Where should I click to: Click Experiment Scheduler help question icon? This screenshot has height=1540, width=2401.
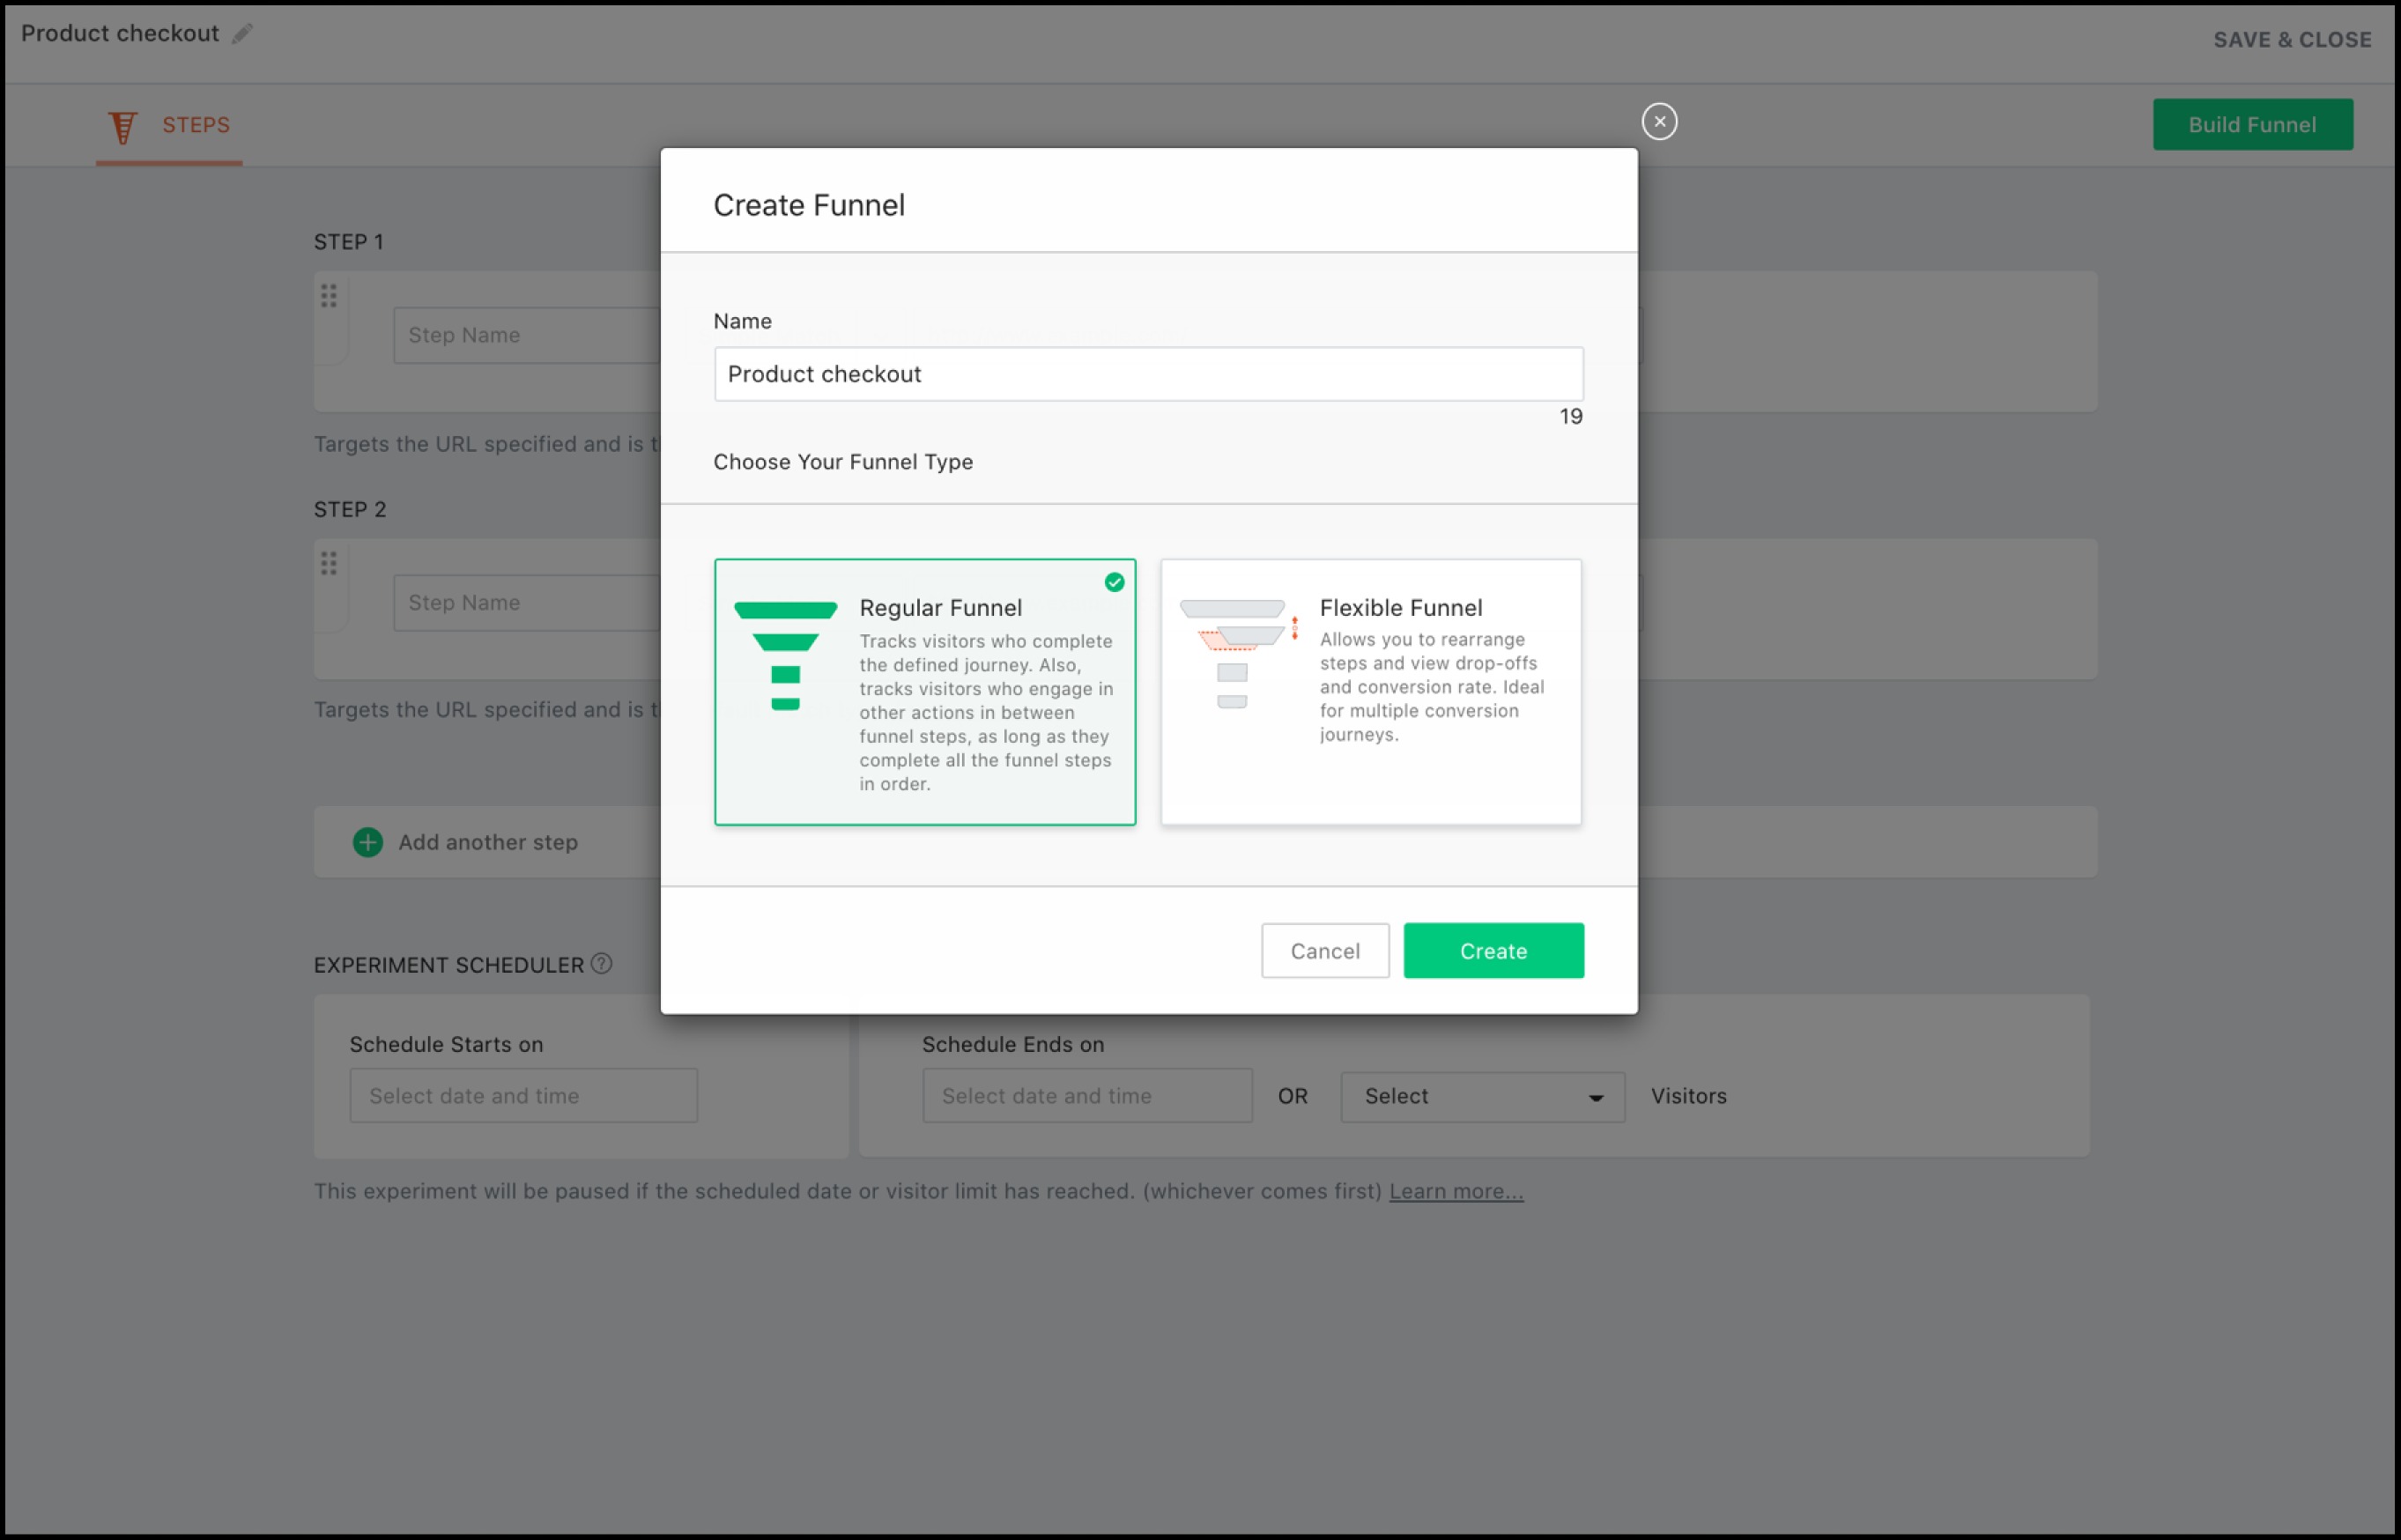point(601,964)
